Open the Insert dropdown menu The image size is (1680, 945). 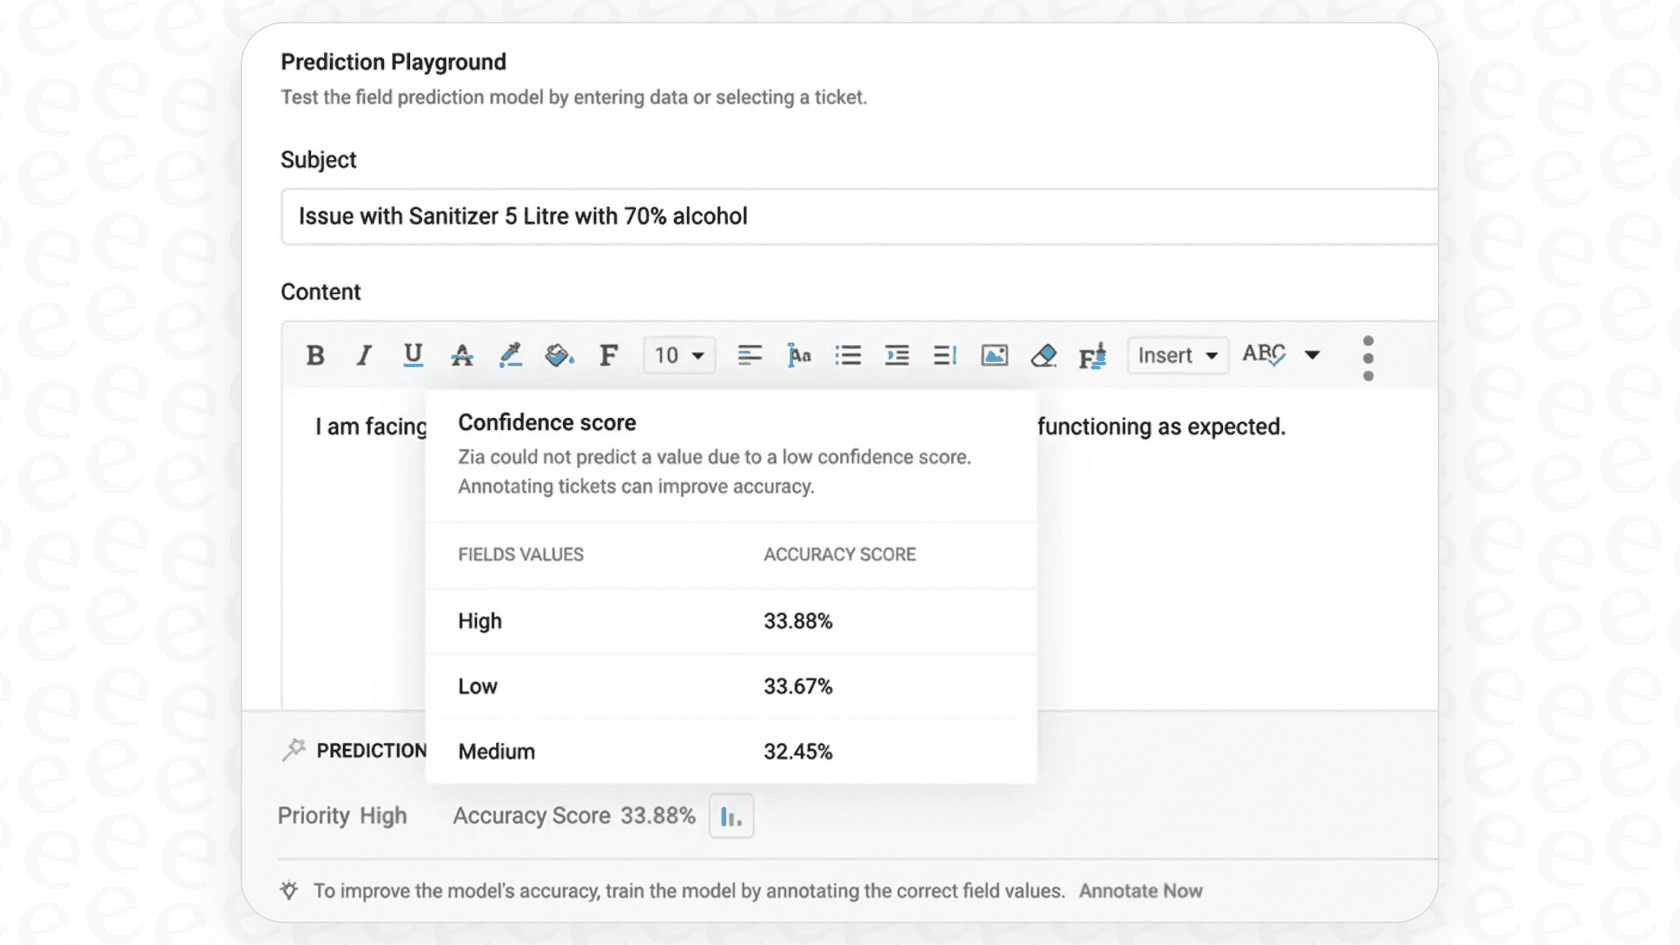pyautogui.click(x=1177, y=355)
